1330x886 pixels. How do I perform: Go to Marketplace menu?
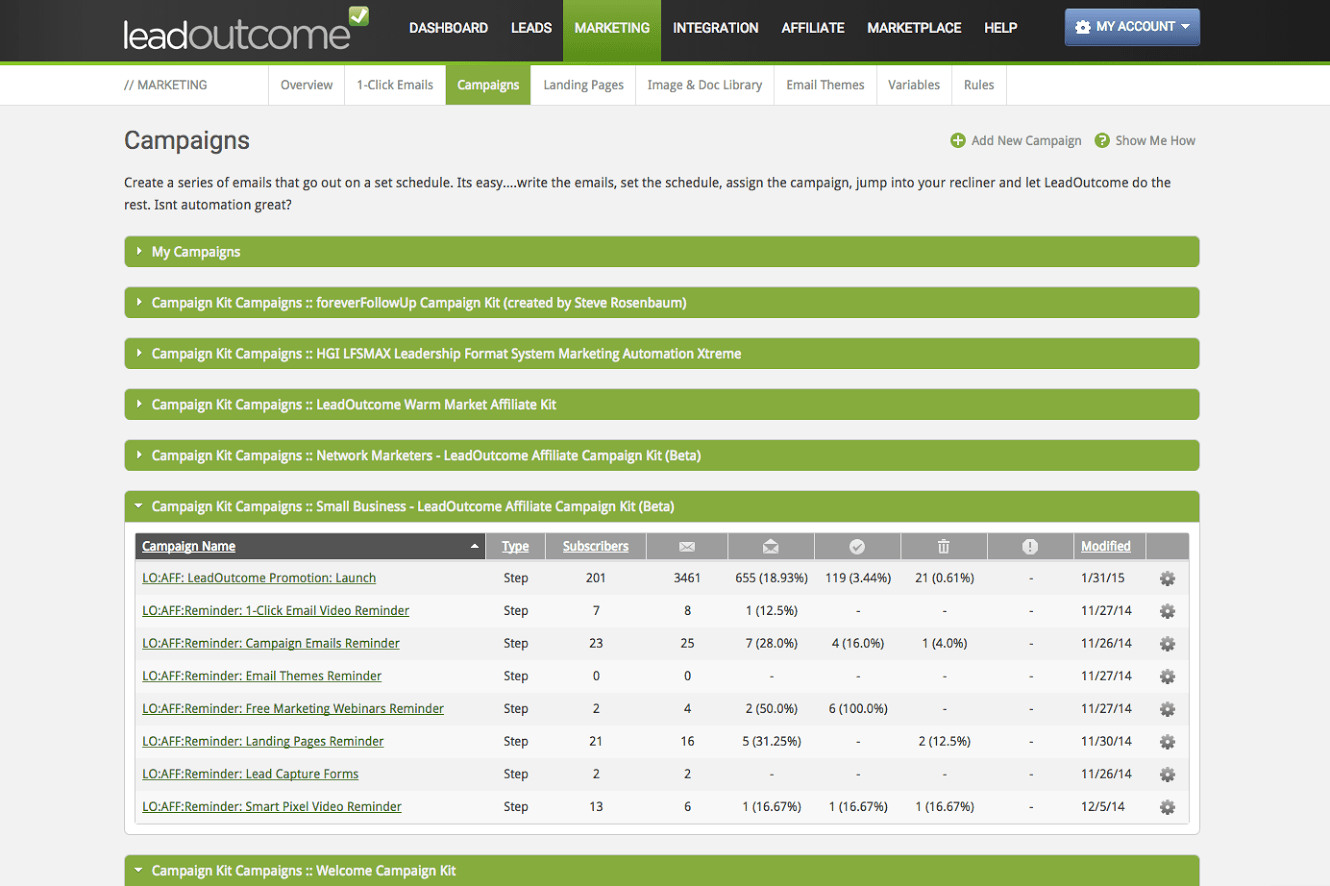coord(914,28)
